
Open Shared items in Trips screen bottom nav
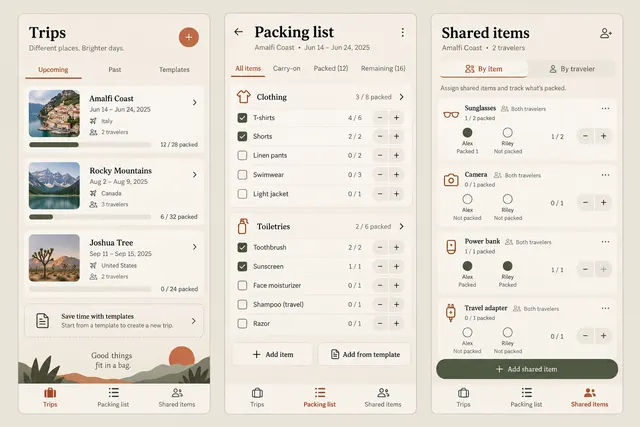(x=177, y=398)
